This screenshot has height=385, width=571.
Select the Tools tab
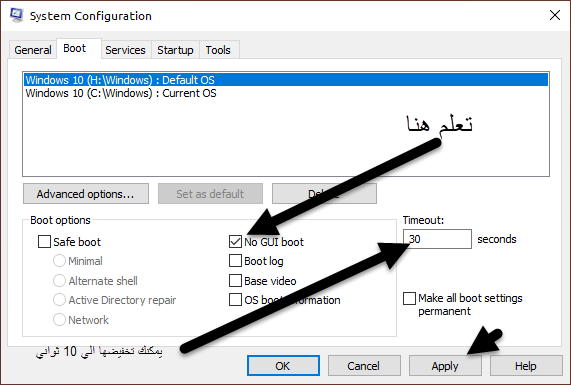pos(218,50)
